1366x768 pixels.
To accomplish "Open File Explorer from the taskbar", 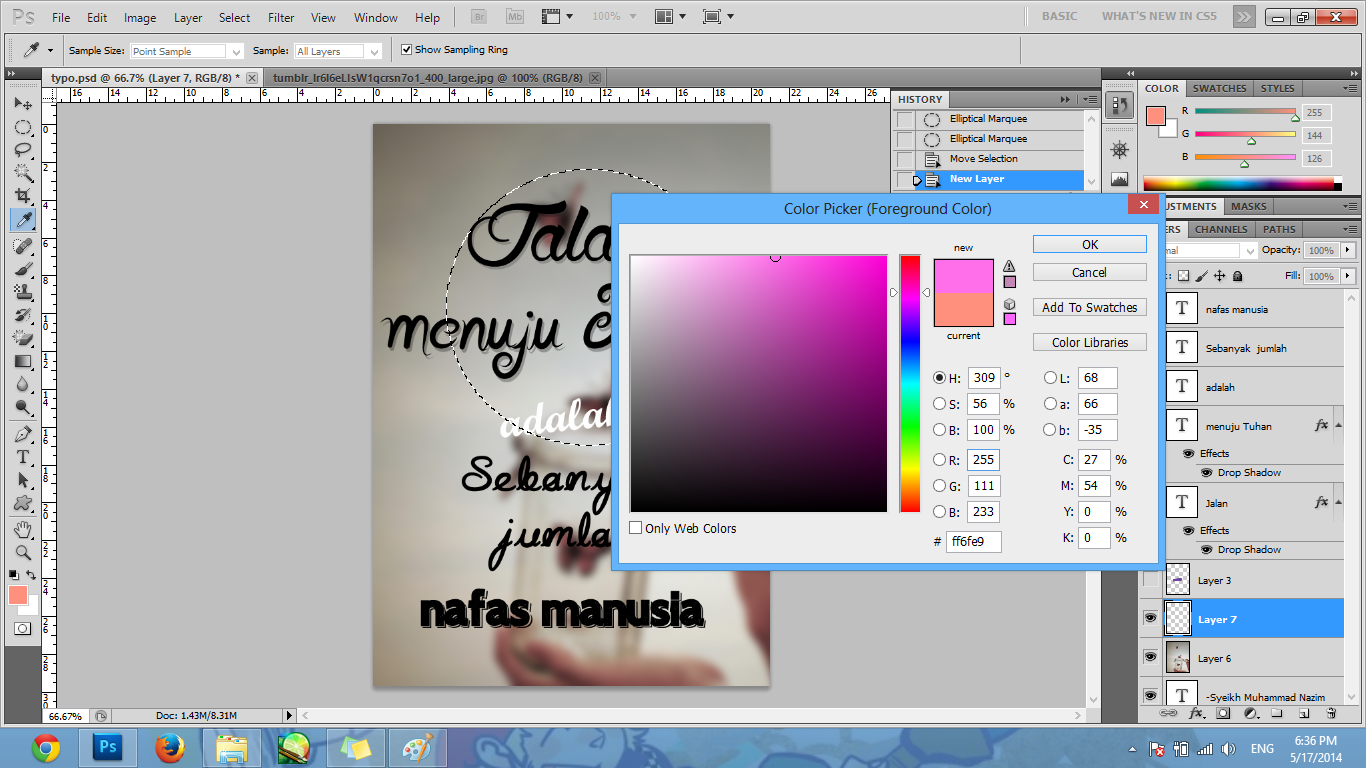I will 232,747.
